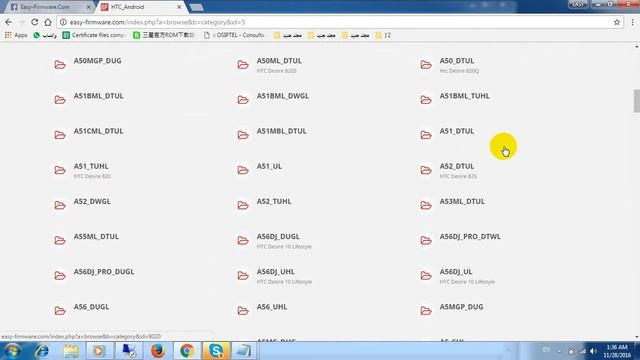Click the volume icon in system tray
The image size is (640, 360).
tap(593, 351)
